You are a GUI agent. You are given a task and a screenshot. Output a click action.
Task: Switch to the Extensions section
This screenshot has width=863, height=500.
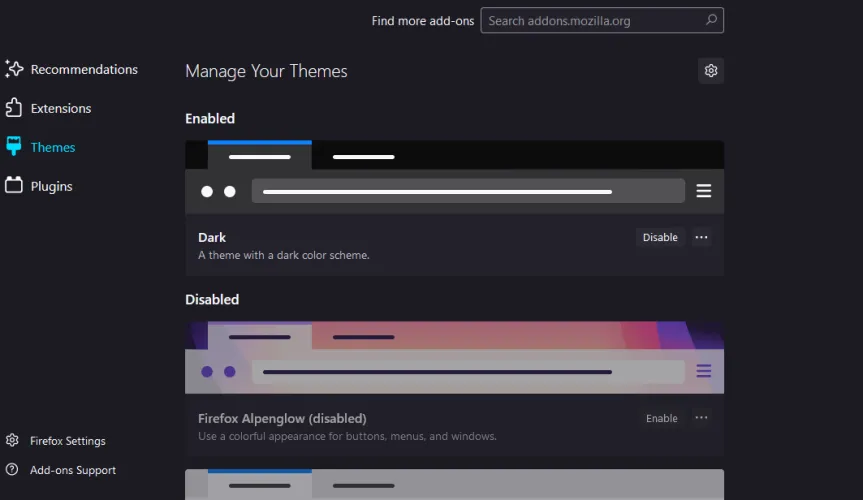tap(61, 108)
